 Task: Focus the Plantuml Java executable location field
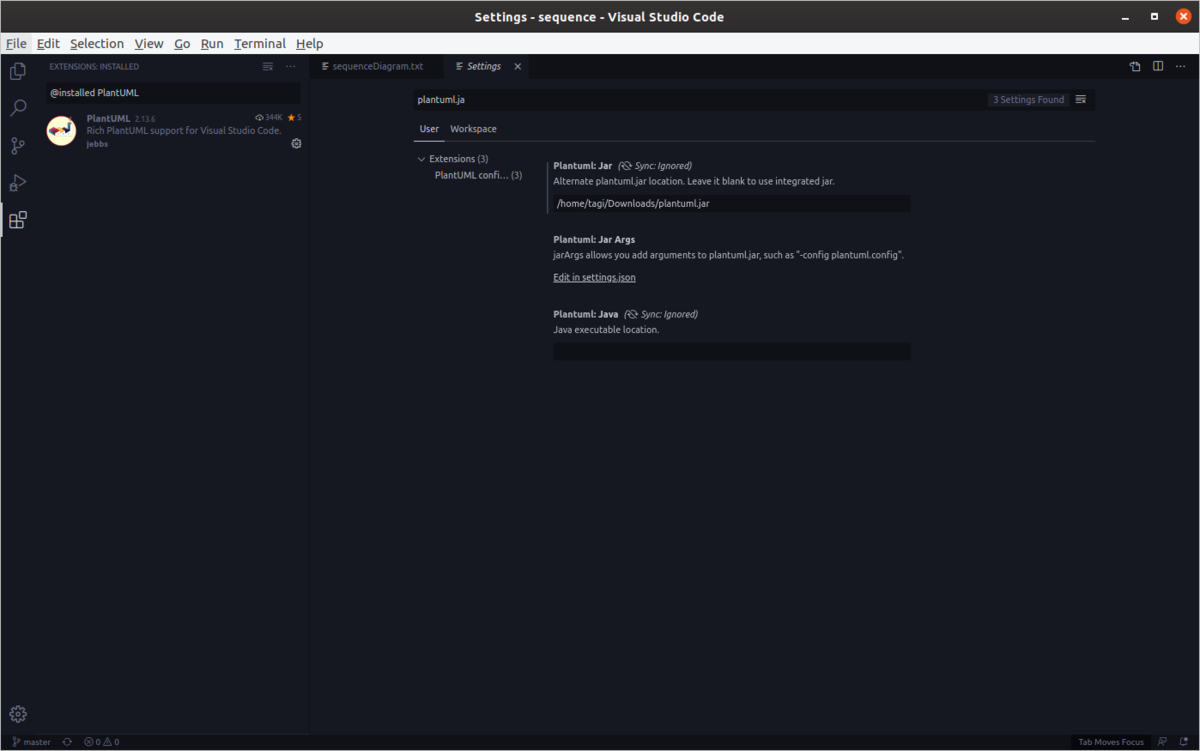(x=732, y=351)
